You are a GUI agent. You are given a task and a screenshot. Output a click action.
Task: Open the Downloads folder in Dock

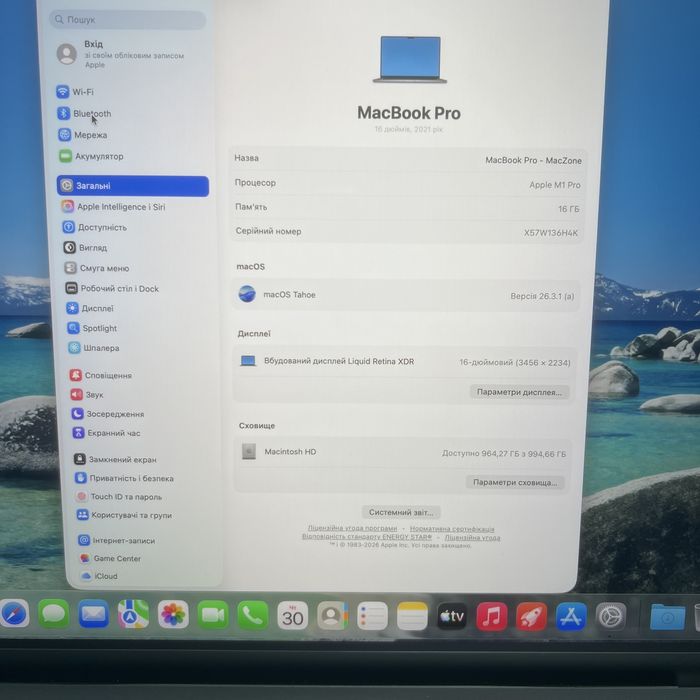pos(667,617)
